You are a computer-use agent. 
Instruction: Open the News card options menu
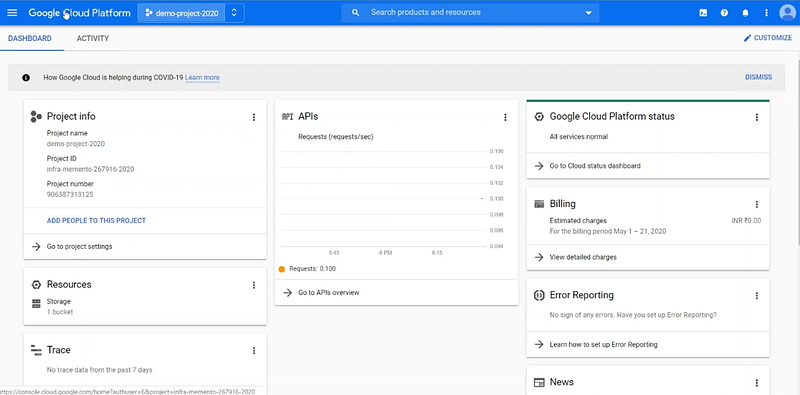(x=757, y=383)
